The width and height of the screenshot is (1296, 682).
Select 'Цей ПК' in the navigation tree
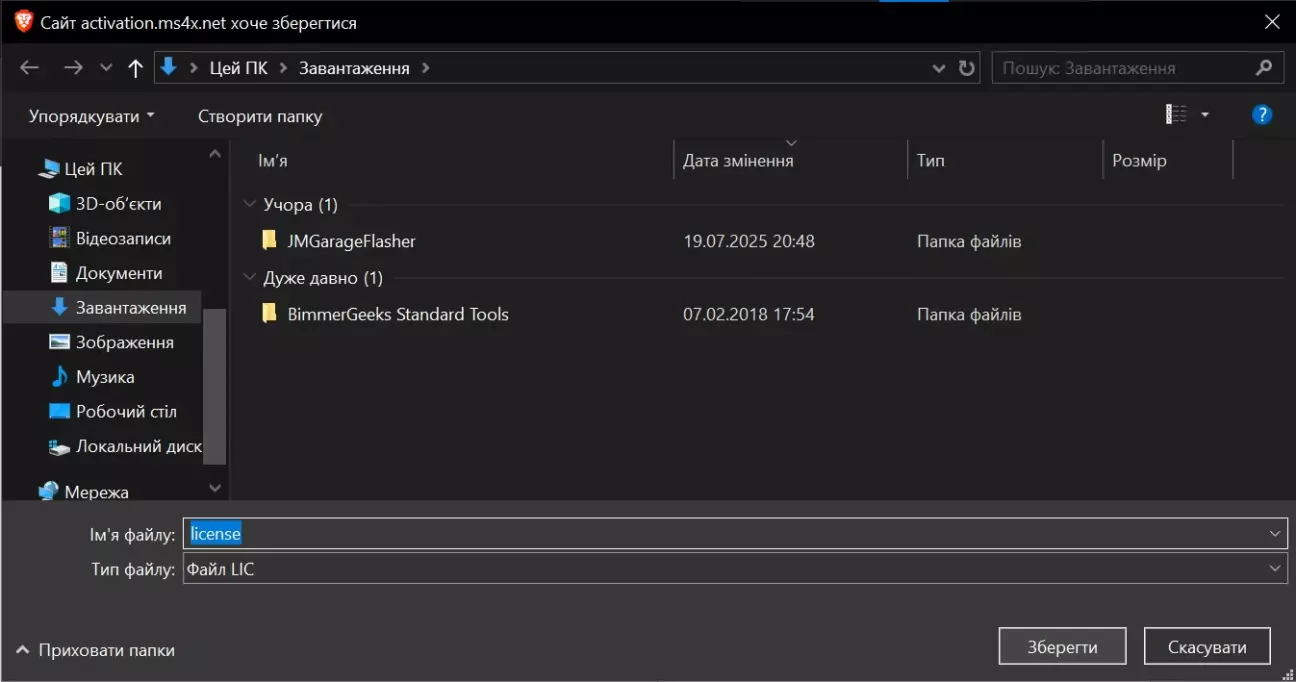click(x=93, y=169)
